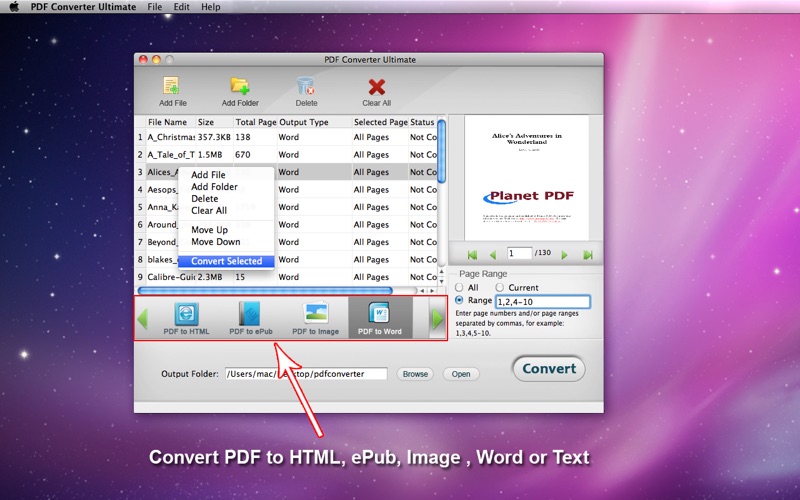The height and width of the screenshot is (500, 800).
Task: Select the A_Tale_of_T file row
Action: (286, 154)
